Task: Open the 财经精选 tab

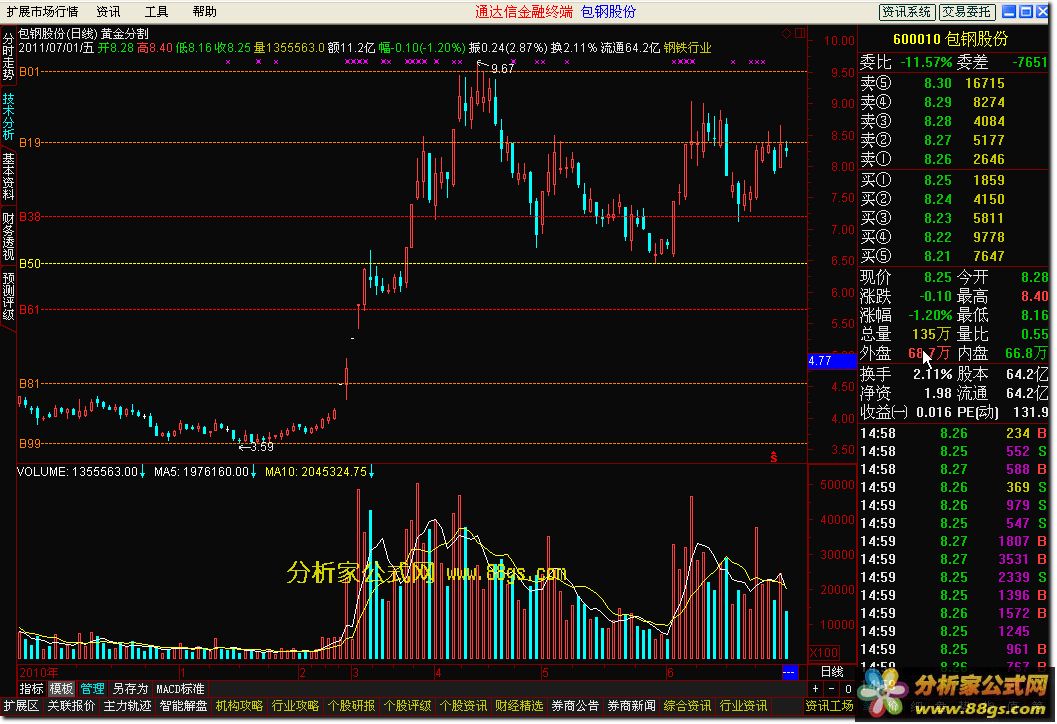Action: [518, 706]
